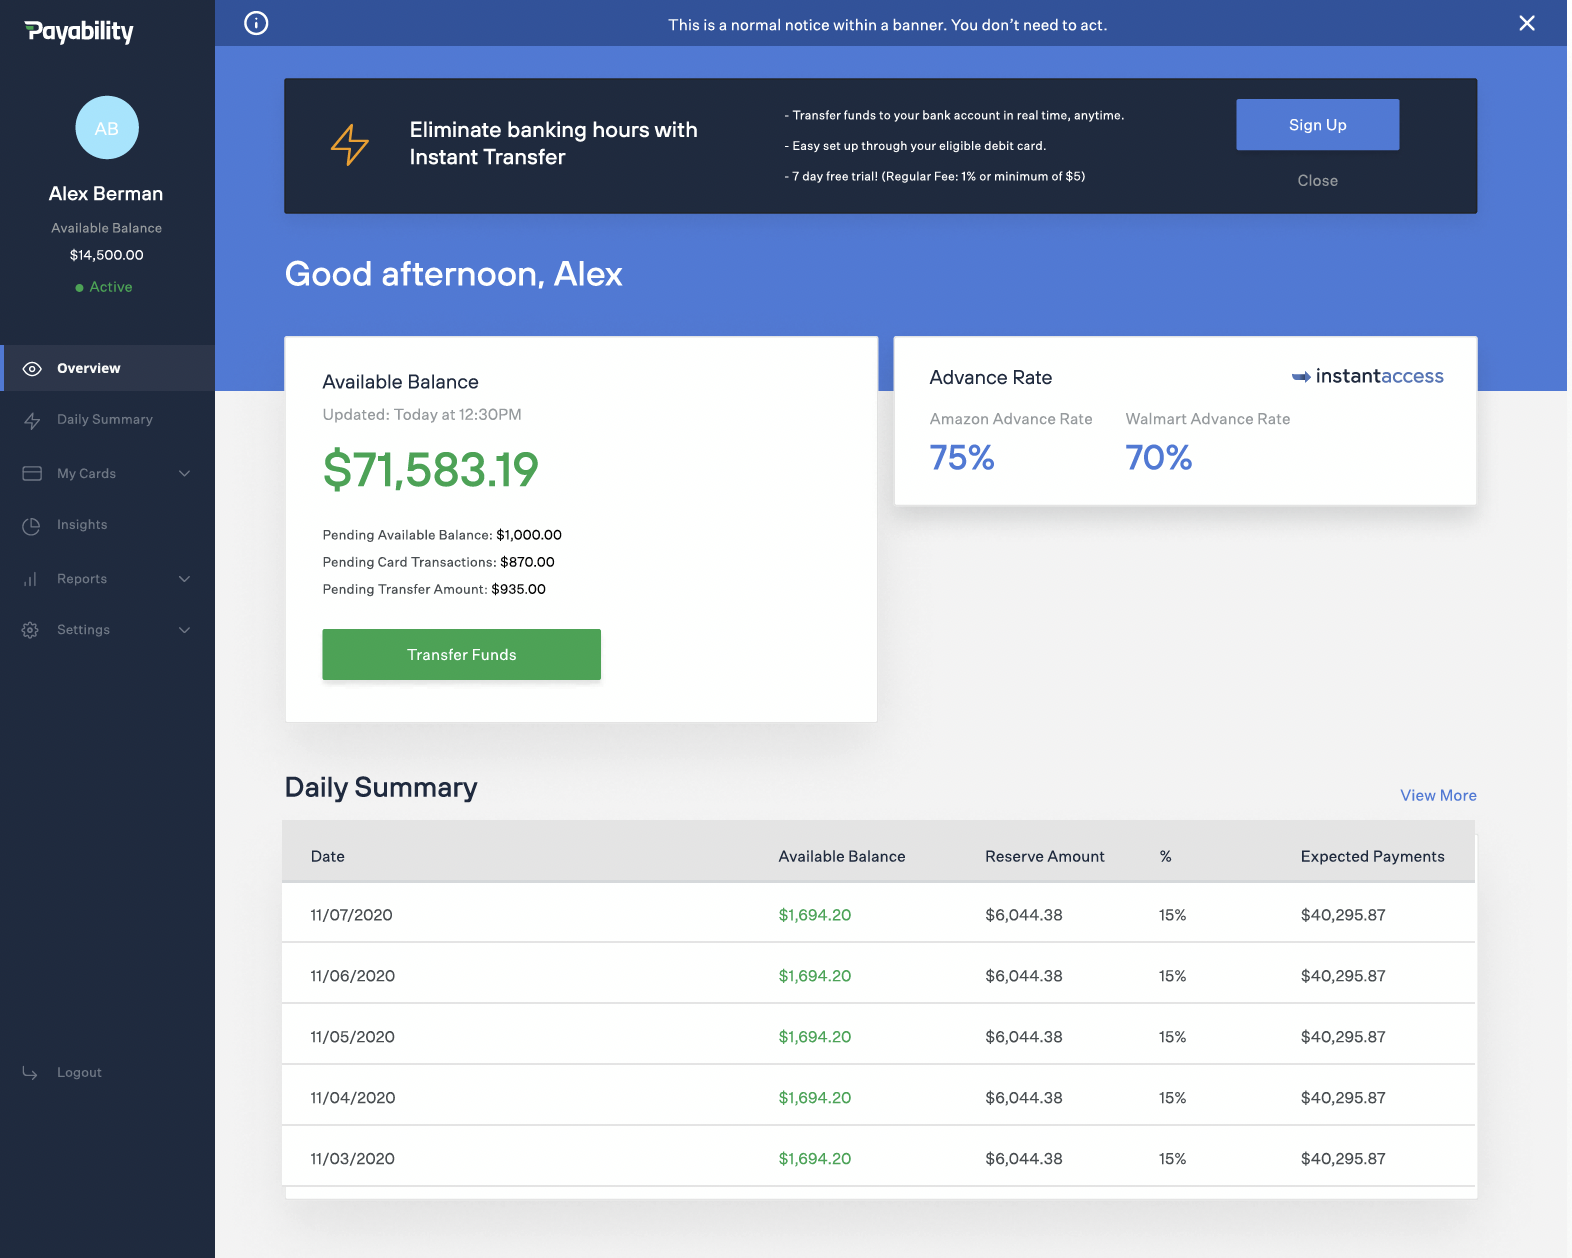Dismiss the notice banner with the X
Viewport: 1572px width, 1258px height.
(x=1526, y=23)
